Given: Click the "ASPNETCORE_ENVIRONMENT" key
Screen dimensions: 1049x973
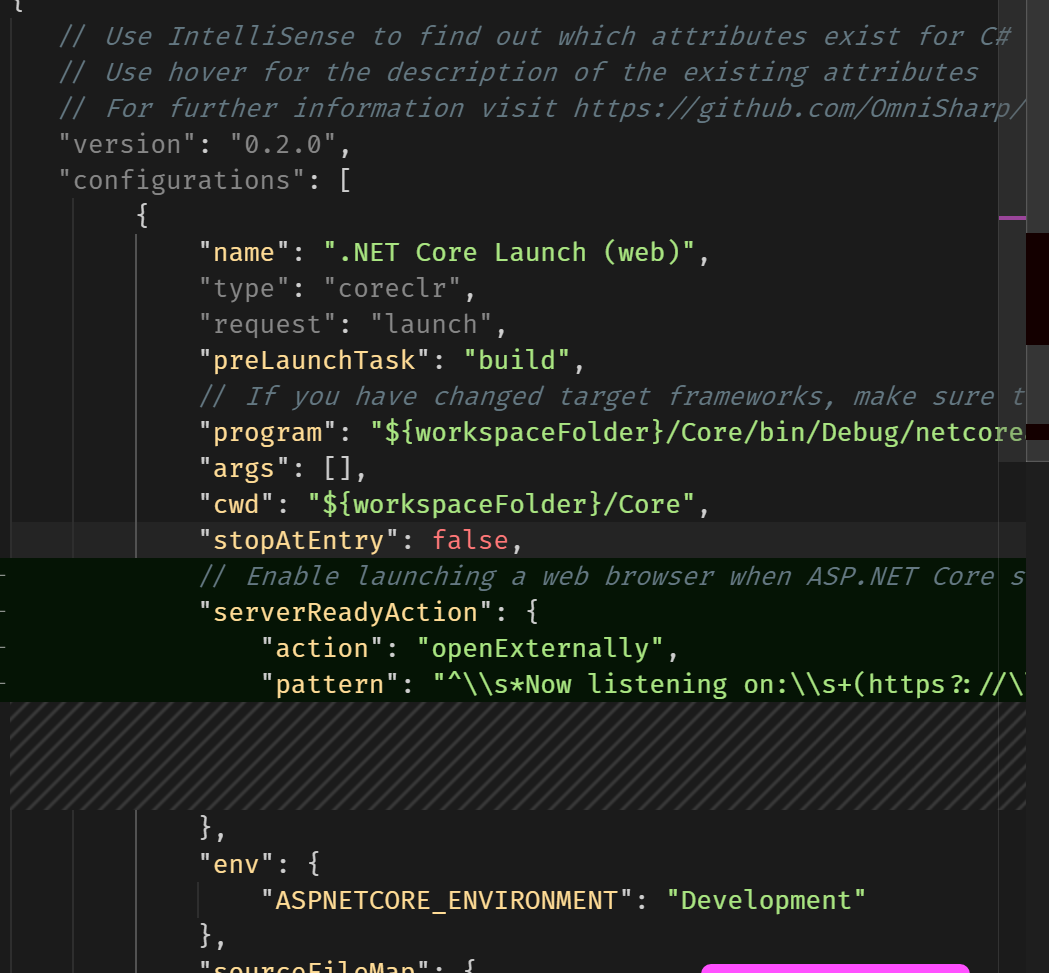Looking at the screenshot, I should pos(446,901).
